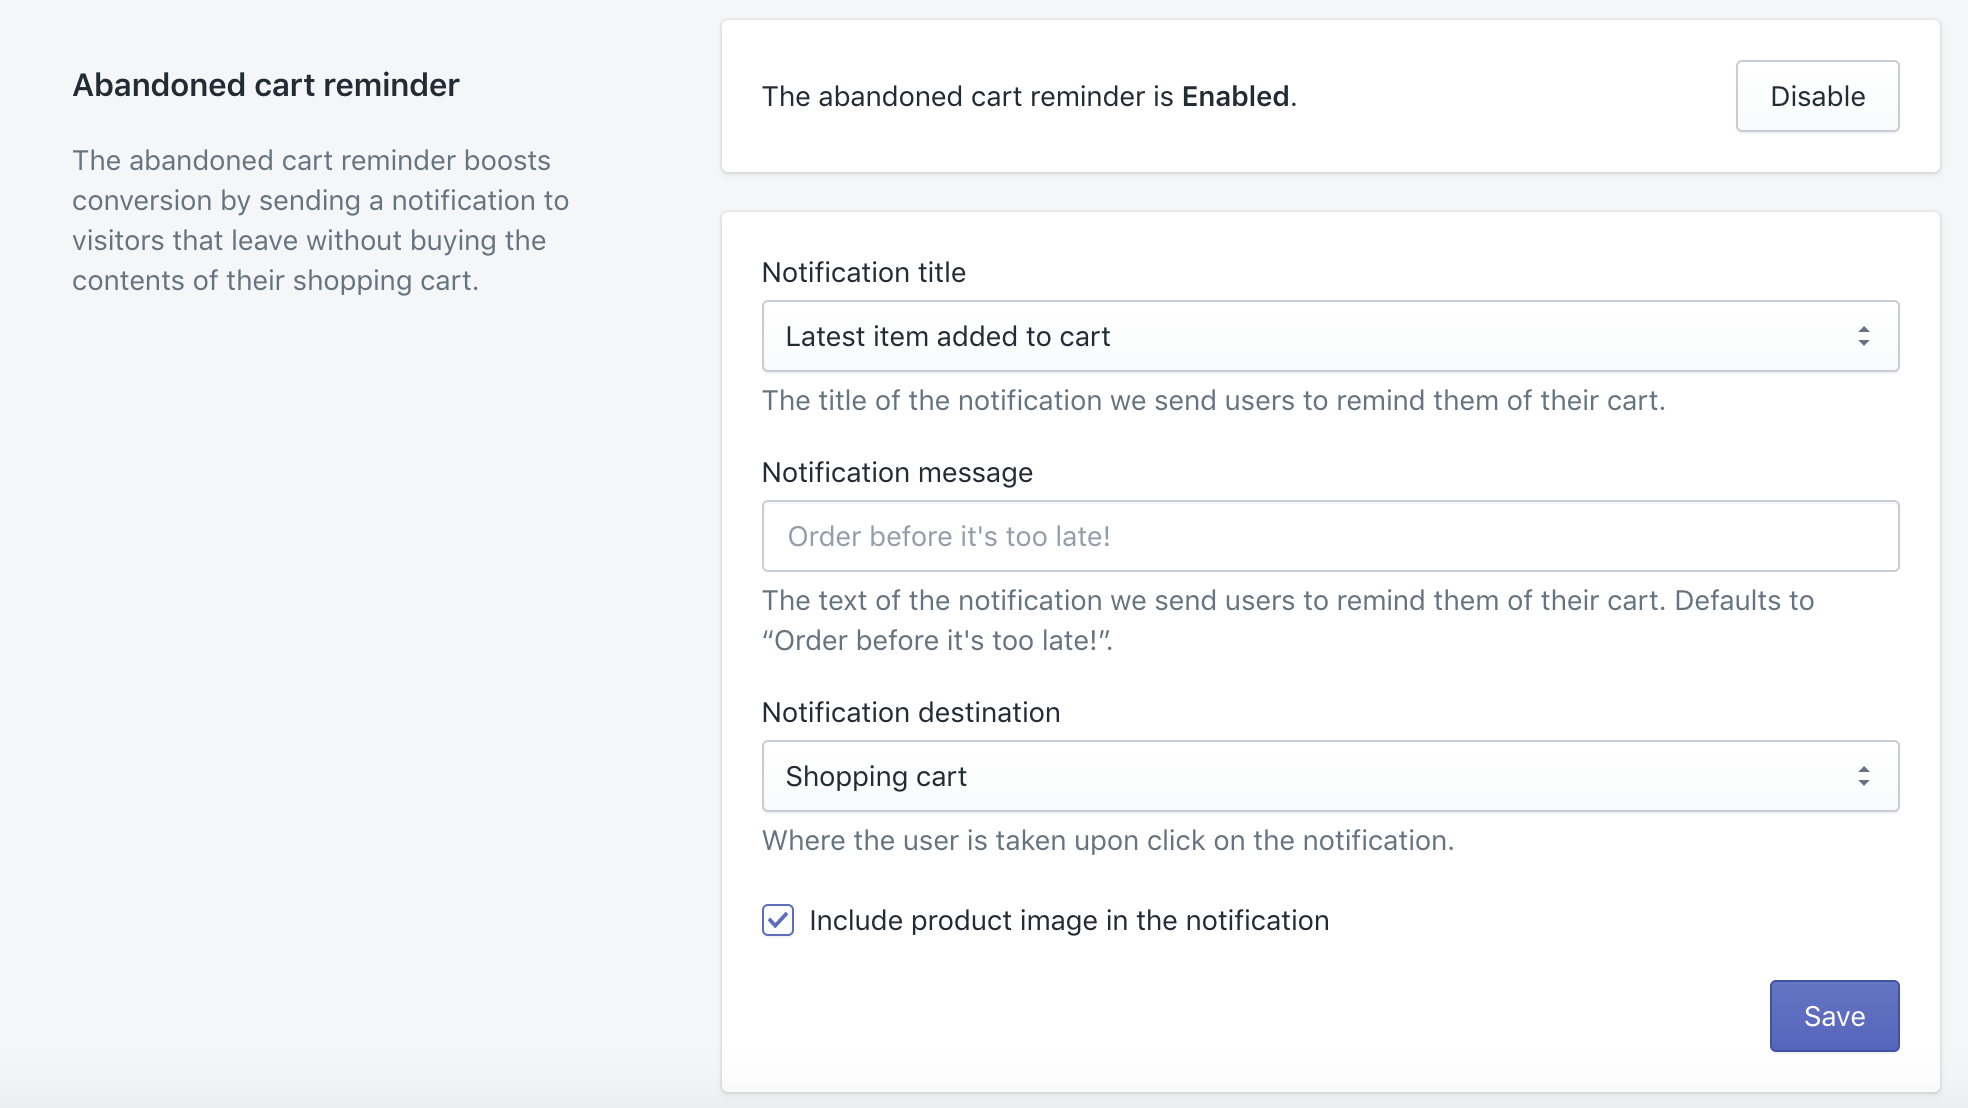This screenshot has height=1108, width=1968.
Task: Click the bold 'Enabled' status word
Action: (x=1235, y=96)
